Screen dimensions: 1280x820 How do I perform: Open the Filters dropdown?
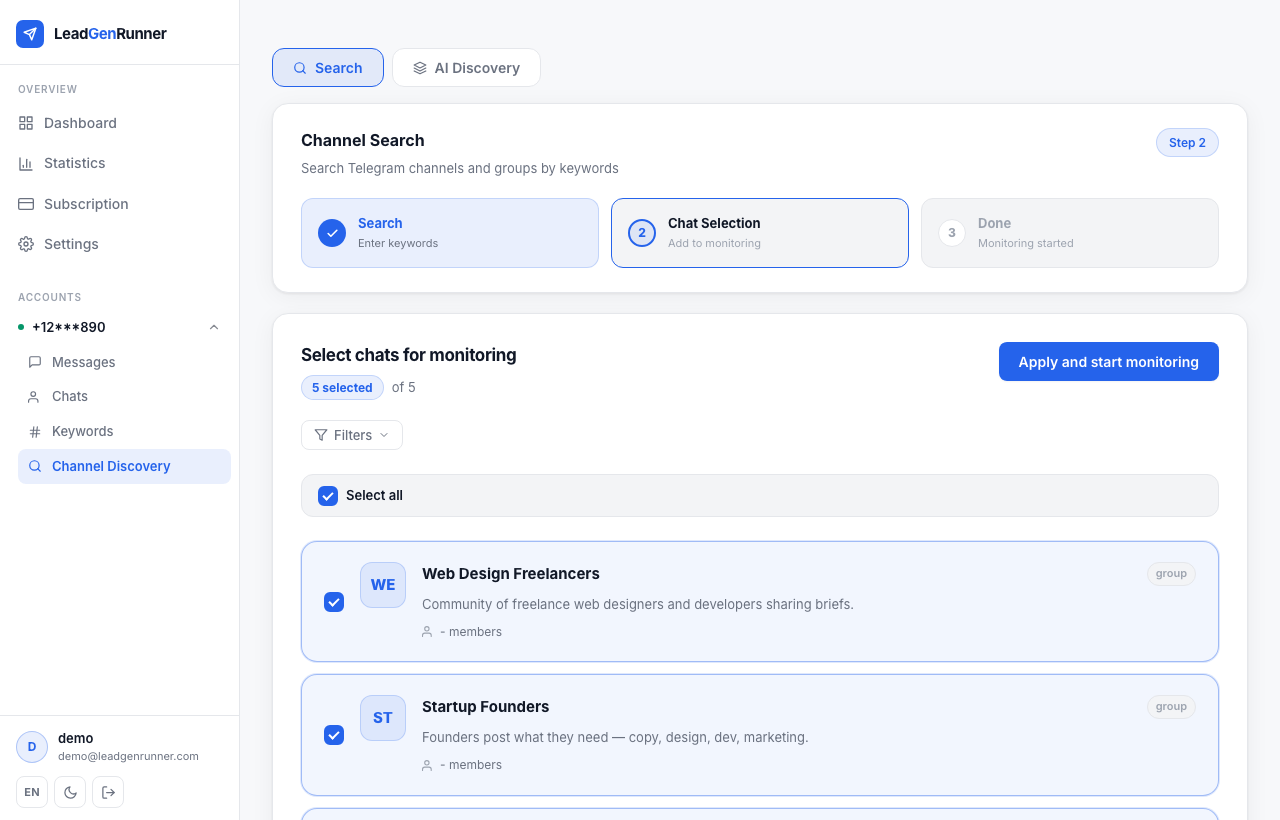(x=352, y=435)
